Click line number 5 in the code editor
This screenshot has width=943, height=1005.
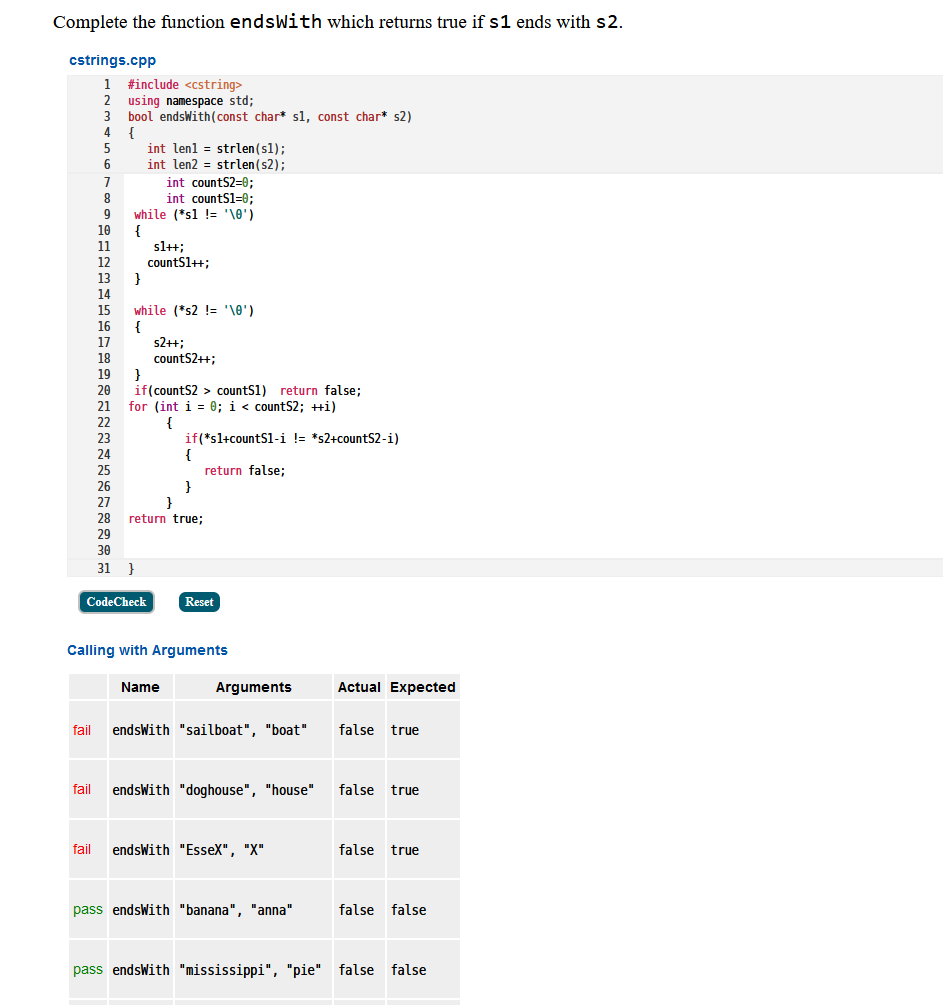pos(107,148)
